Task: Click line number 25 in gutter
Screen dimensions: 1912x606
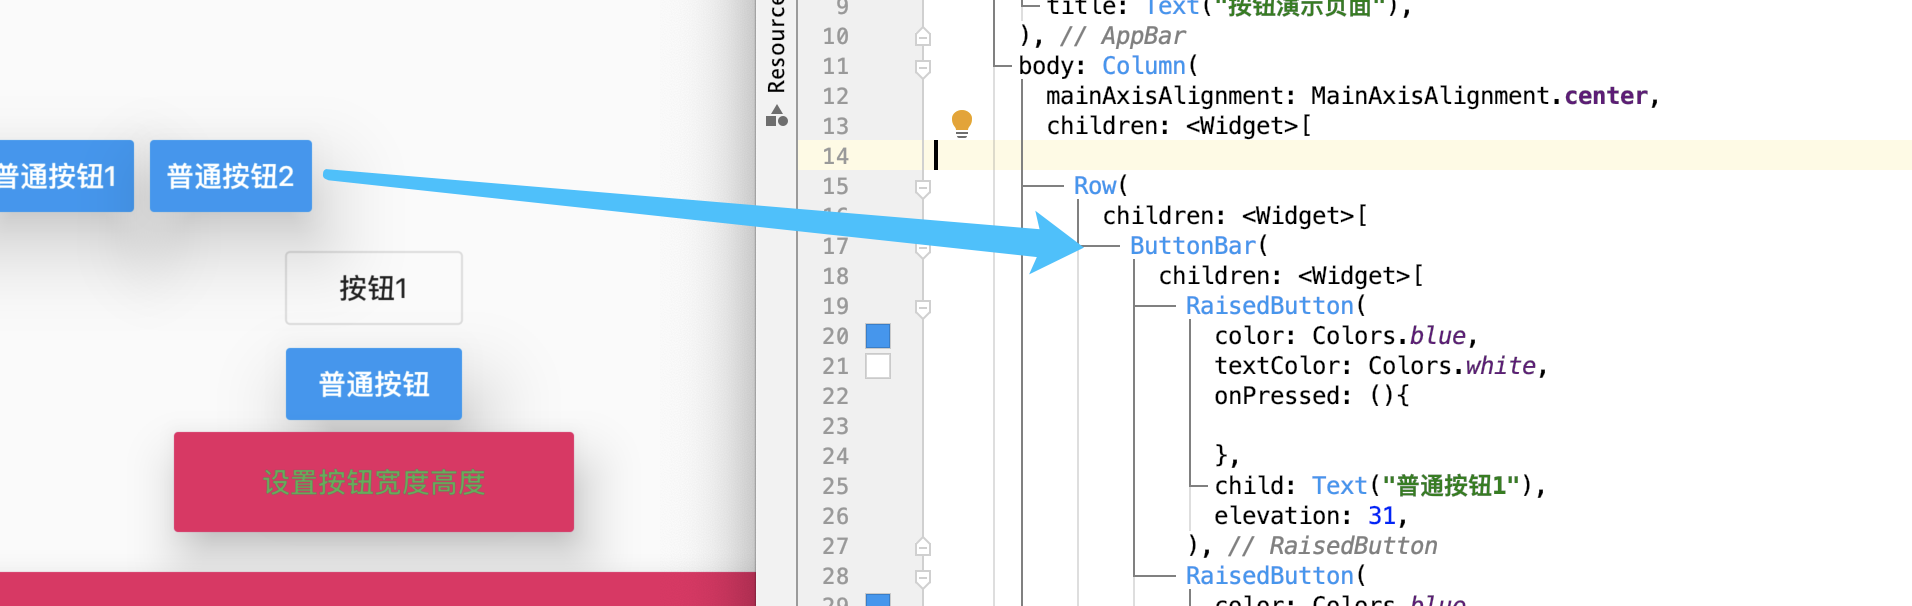Action: [835, 486]
